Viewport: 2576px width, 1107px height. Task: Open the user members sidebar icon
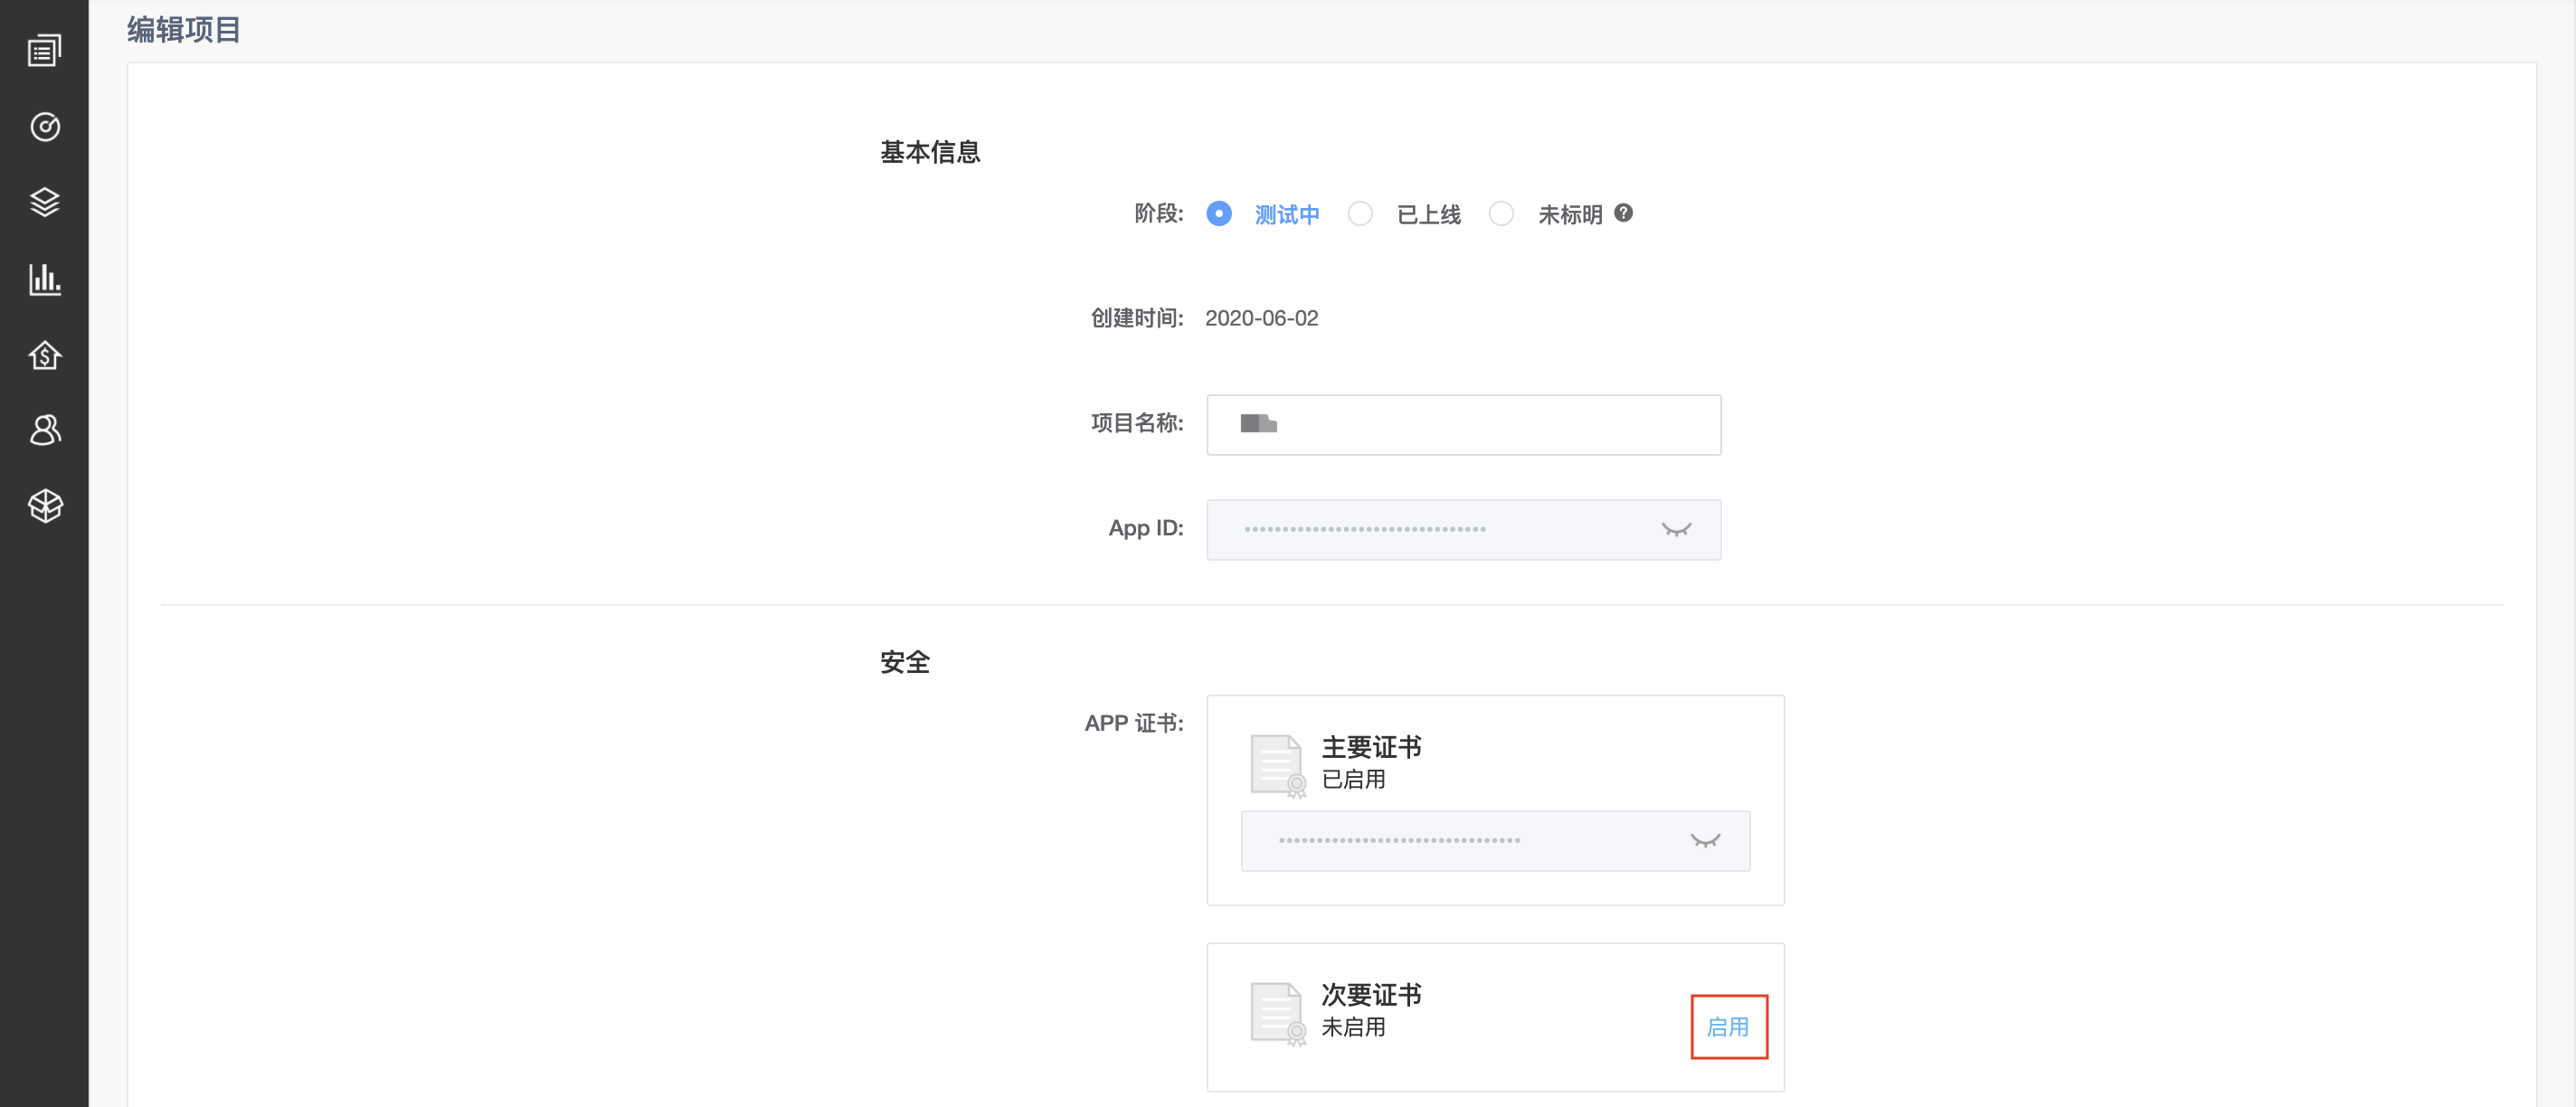[x=44, y=430]
